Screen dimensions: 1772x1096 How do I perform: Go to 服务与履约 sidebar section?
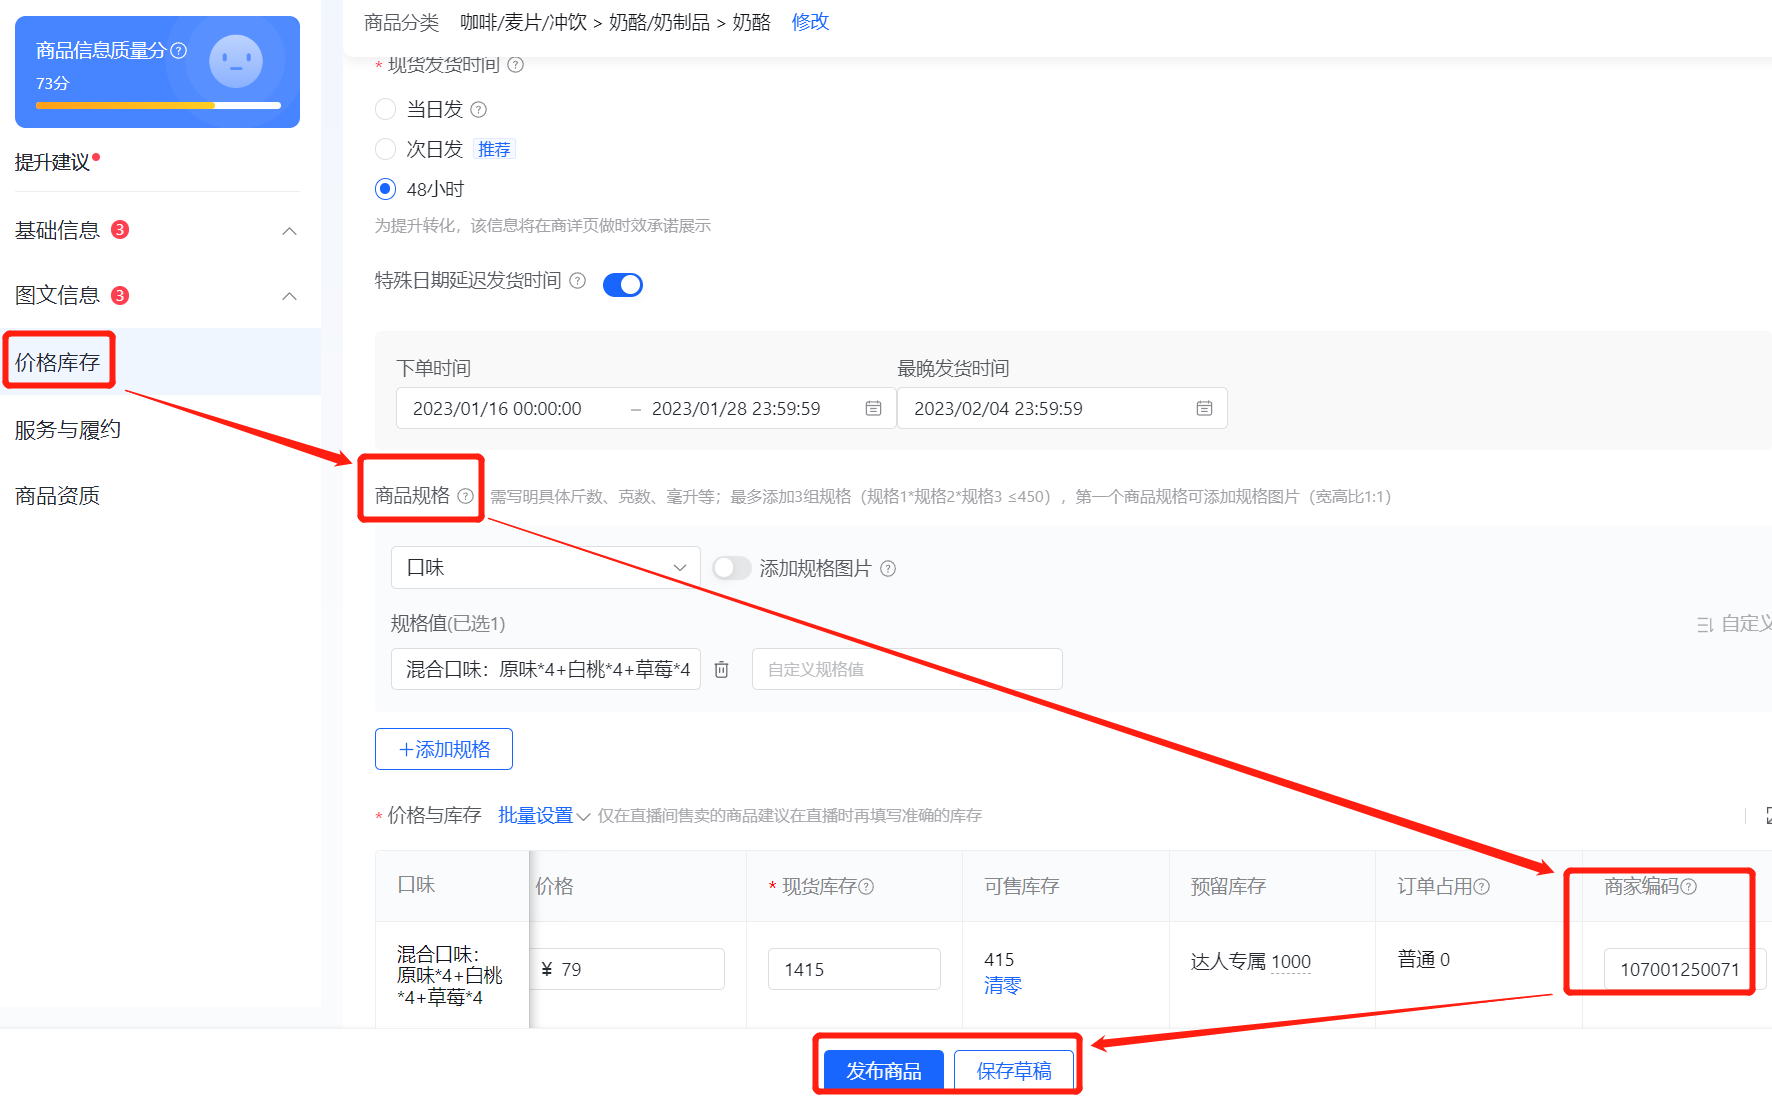tap(67, 430)
